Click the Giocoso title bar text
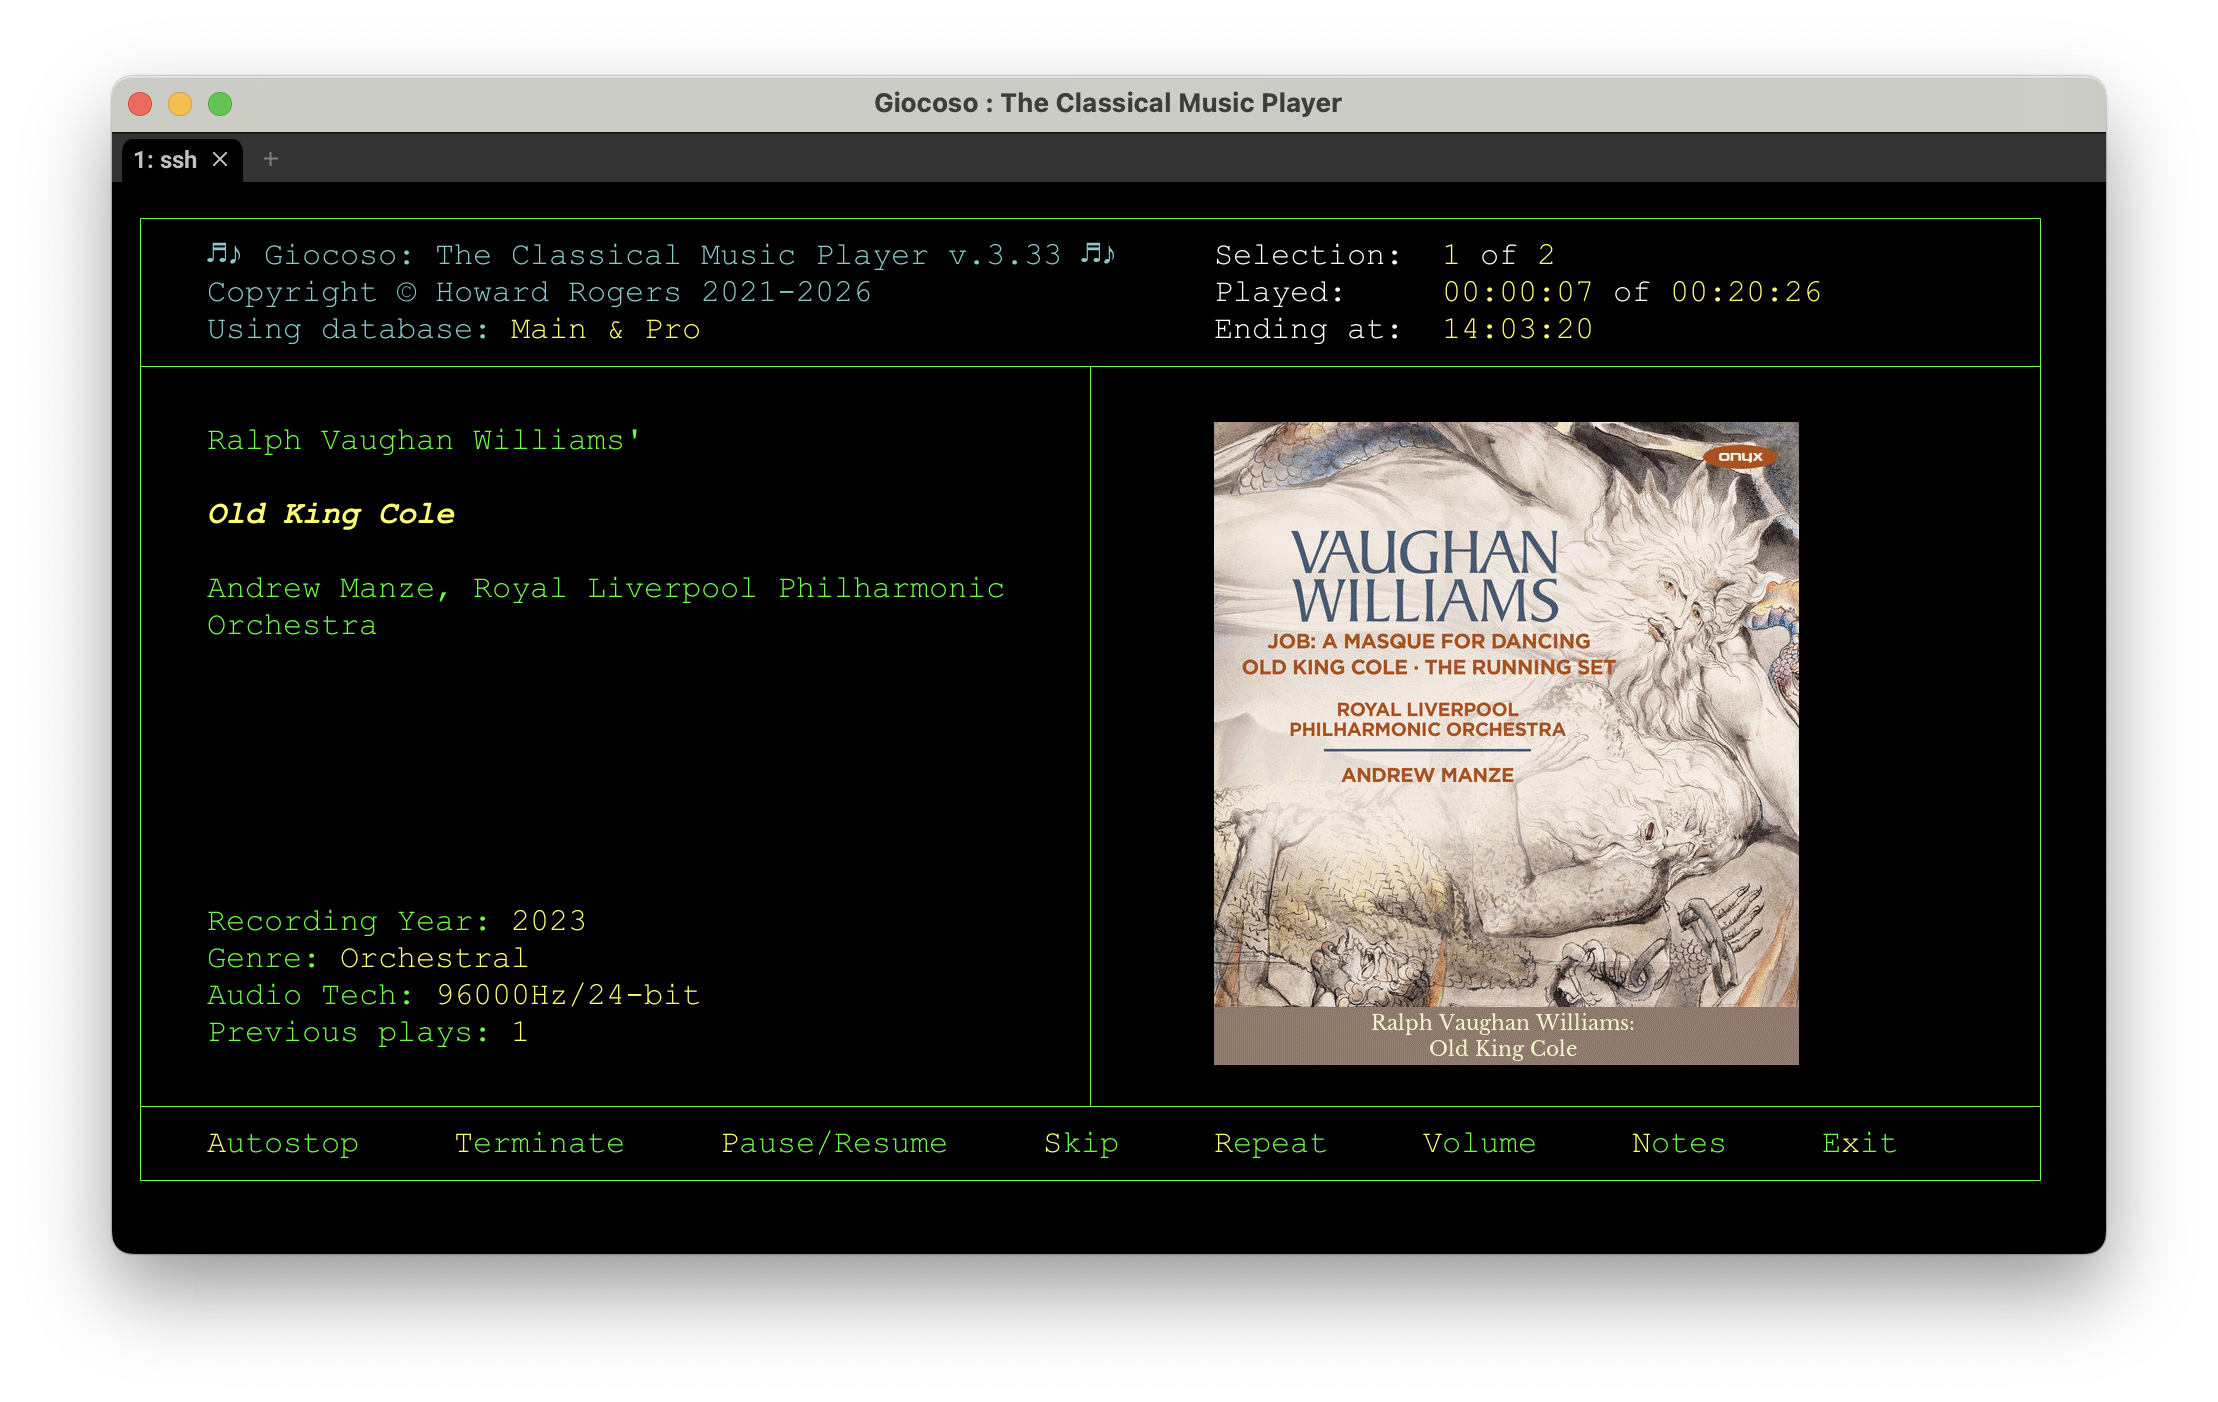 [x=1108, y=102]
